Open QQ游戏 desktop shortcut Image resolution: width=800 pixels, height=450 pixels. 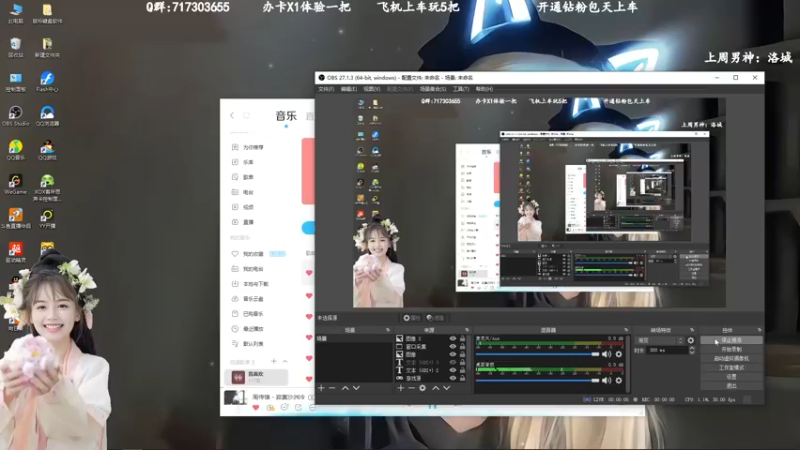pos(47,150)
